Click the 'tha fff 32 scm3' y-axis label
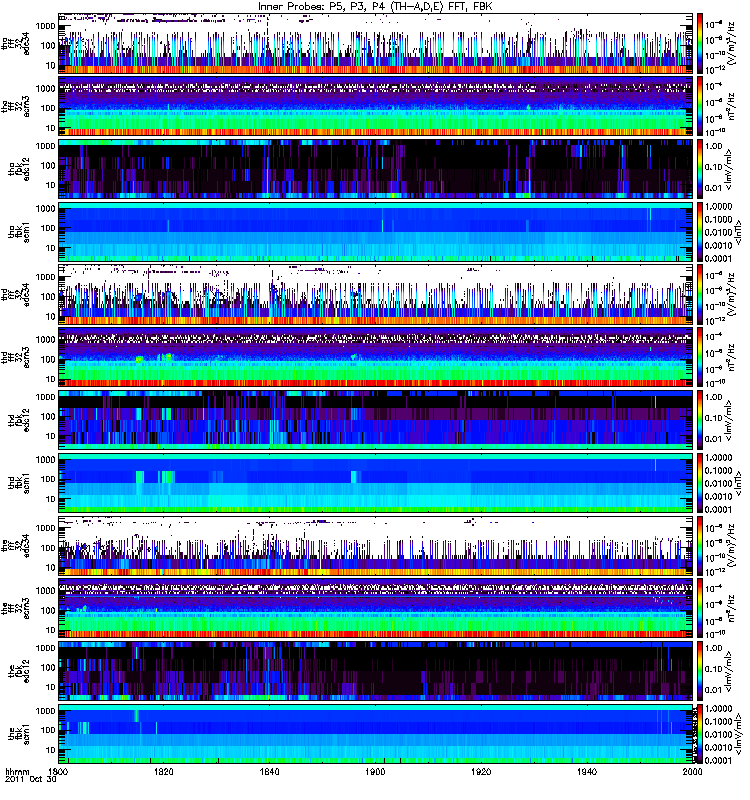 [16, 106]
